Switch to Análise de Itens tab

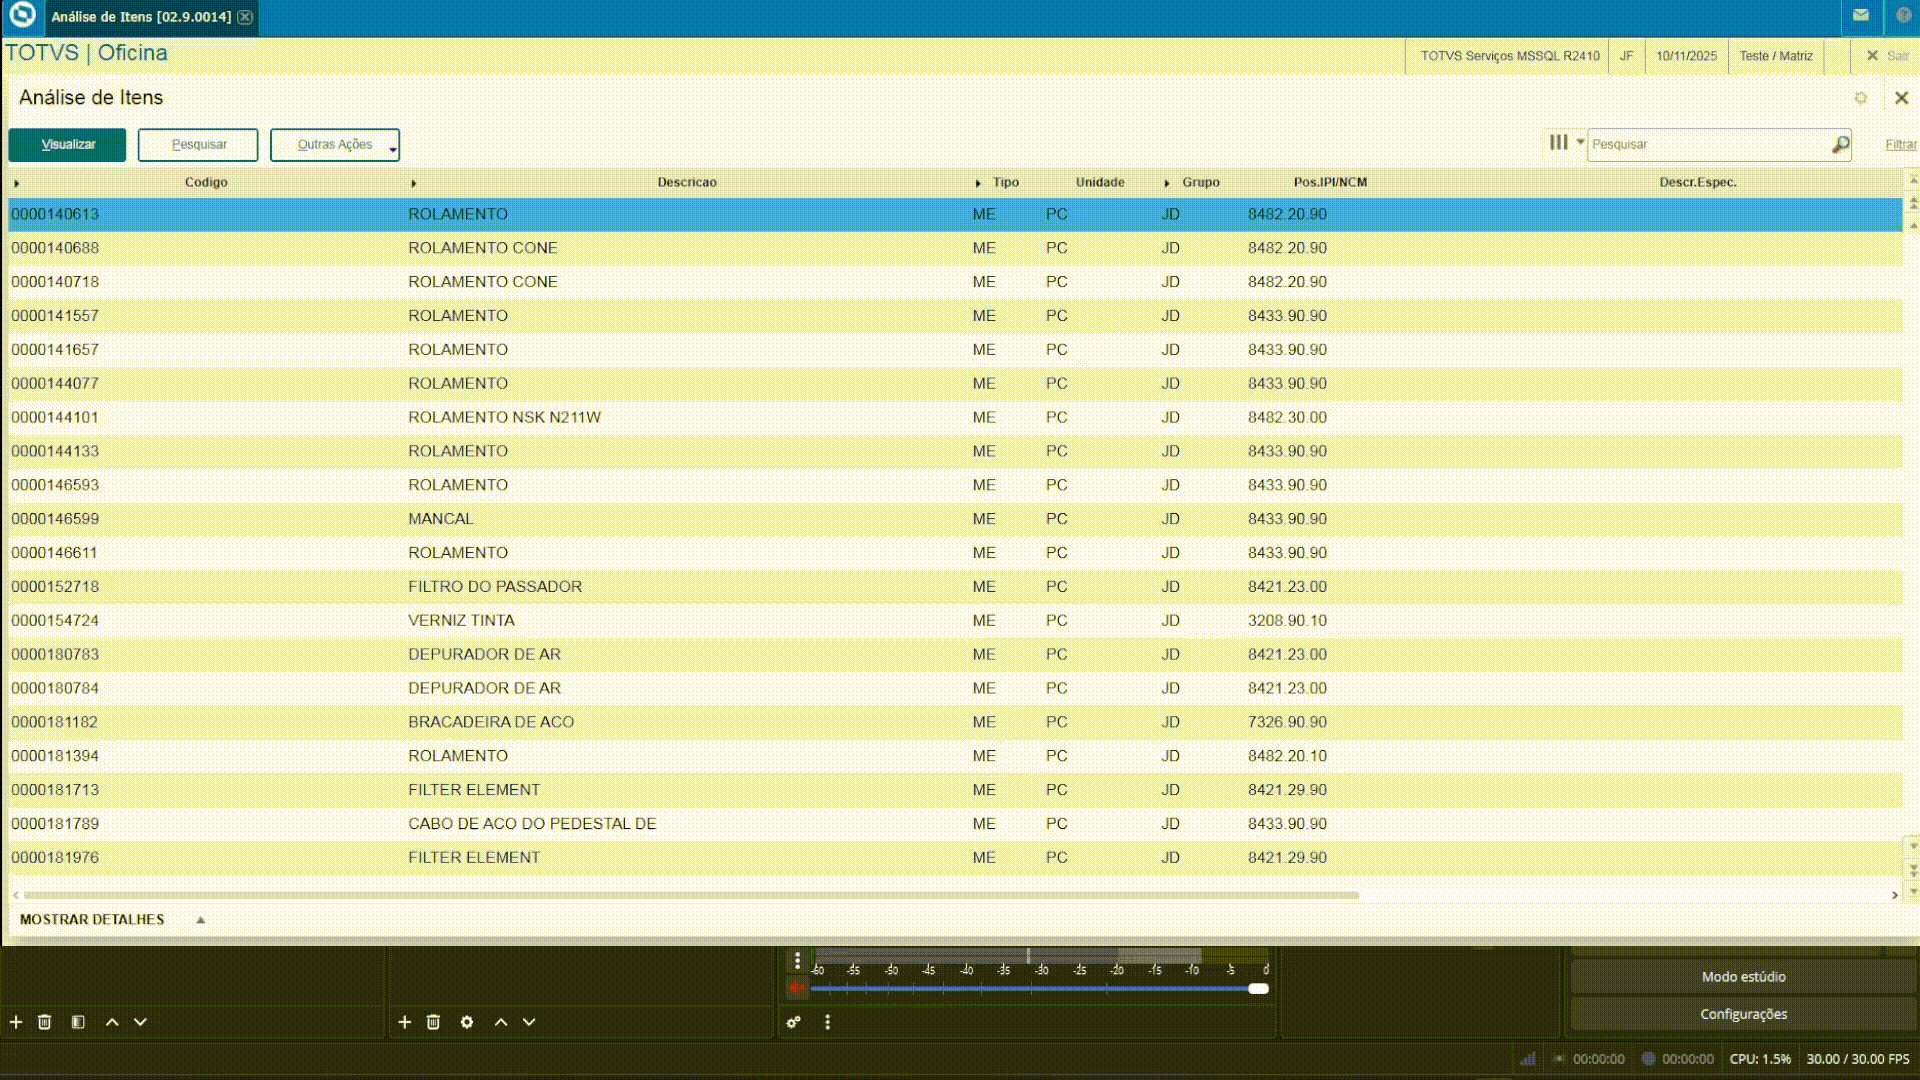[141, 17]
